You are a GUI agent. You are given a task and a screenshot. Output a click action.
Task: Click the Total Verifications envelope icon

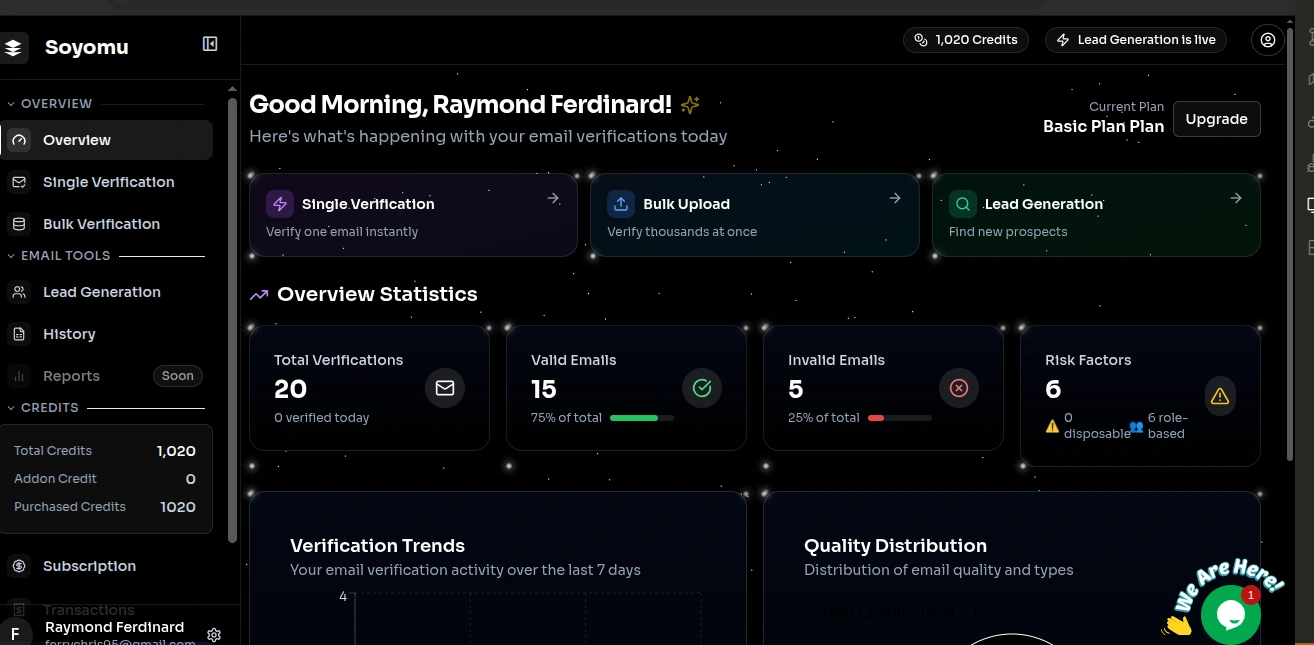pyautogui.click(x=445, y=388)
